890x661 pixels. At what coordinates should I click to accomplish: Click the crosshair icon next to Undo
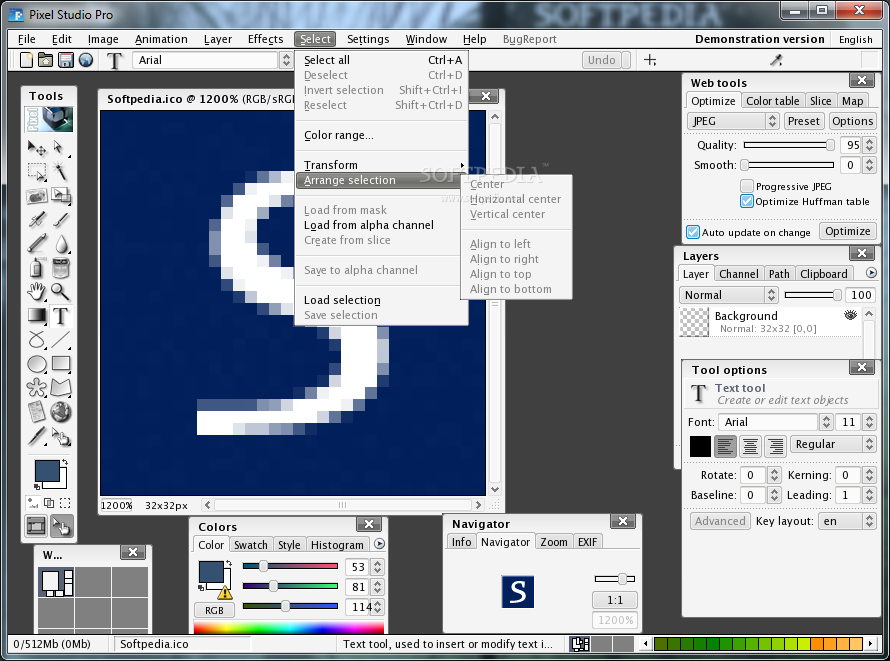(650, 60)
